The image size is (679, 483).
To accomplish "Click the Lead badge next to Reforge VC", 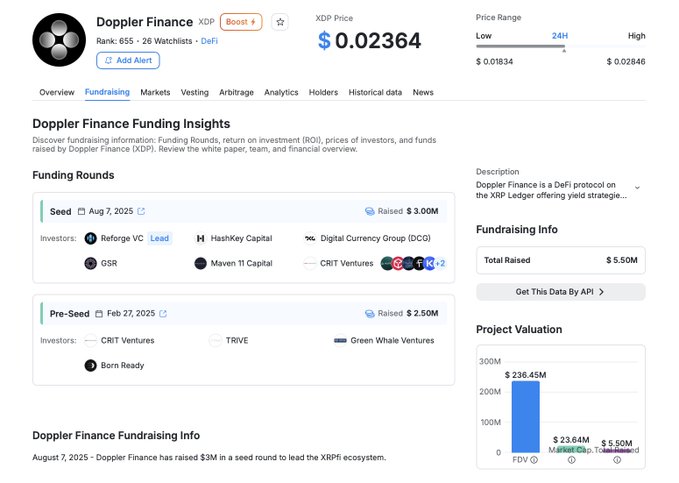I will coord(159,238).
